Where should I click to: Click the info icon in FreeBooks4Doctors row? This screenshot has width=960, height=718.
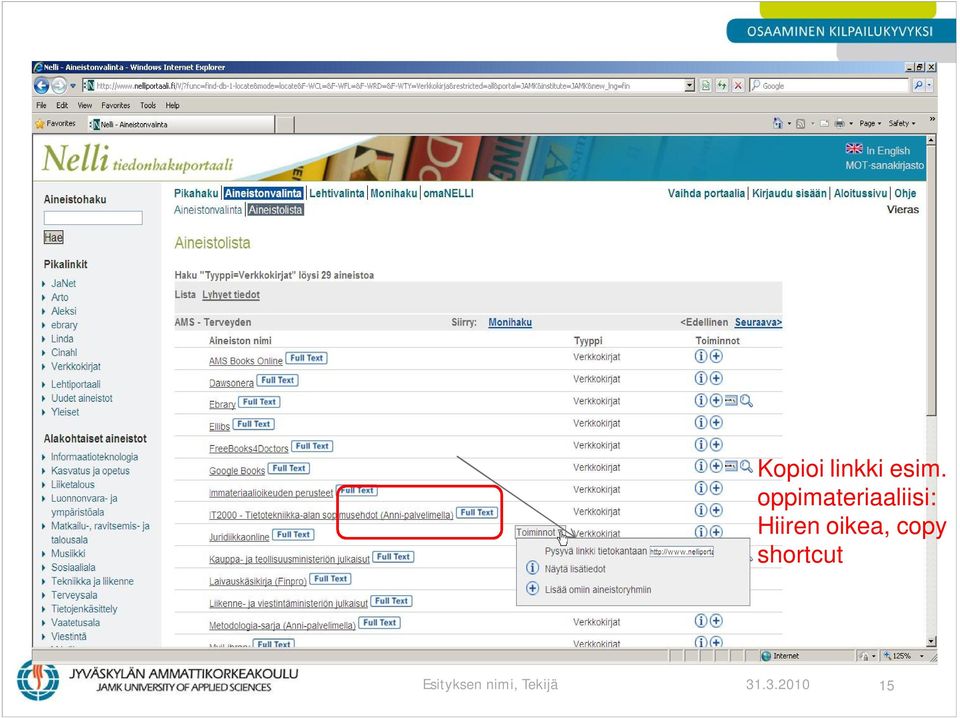point(700,444)
